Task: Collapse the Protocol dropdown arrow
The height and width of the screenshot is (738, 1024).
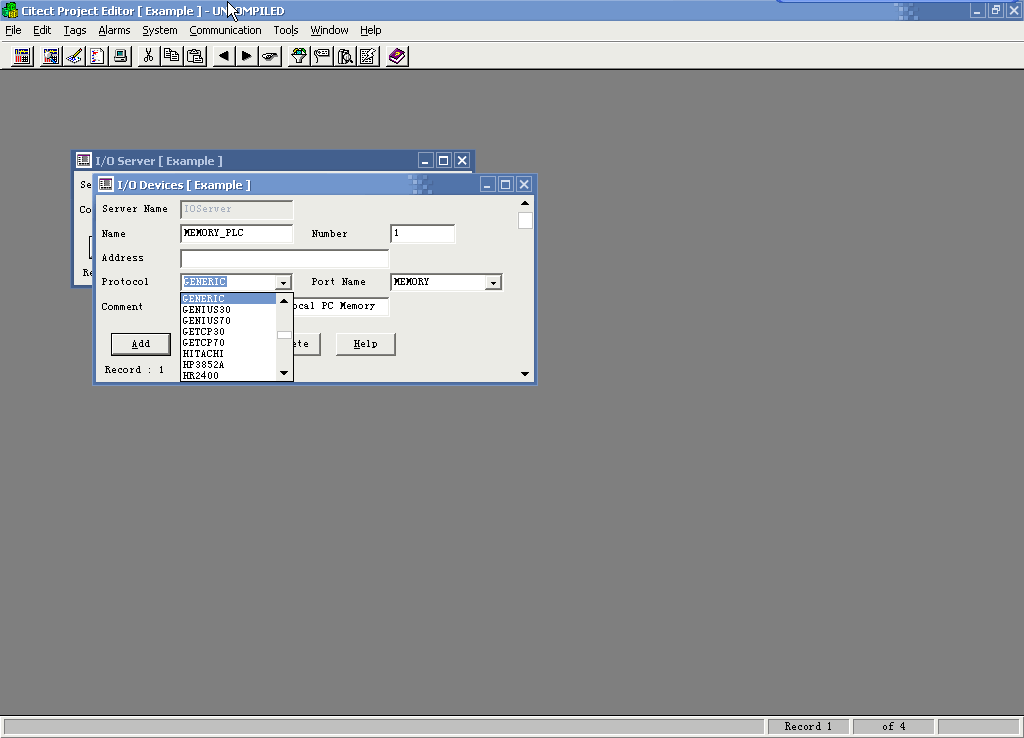Action: point(283,282)
